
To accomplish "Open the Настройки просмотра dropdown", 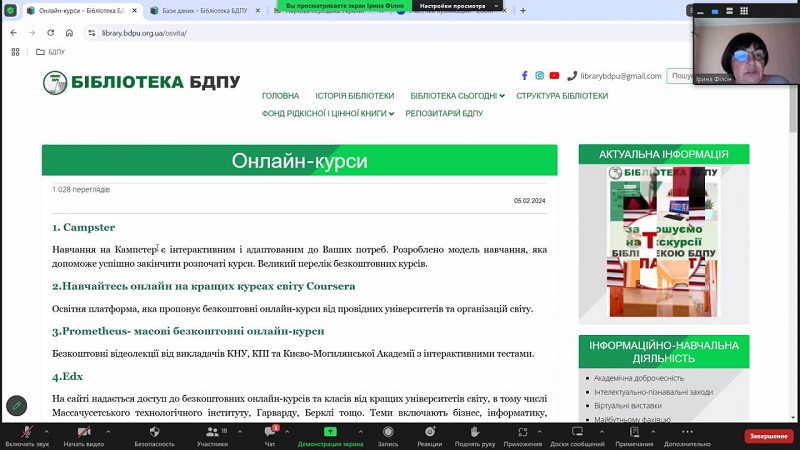I will [458, 6].
